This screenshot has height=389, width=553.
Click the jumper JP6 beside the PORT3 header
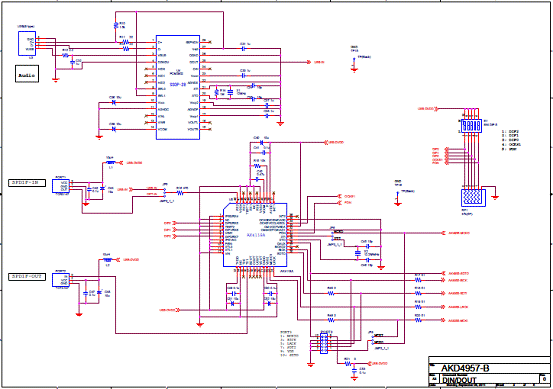tap(372, 339)
